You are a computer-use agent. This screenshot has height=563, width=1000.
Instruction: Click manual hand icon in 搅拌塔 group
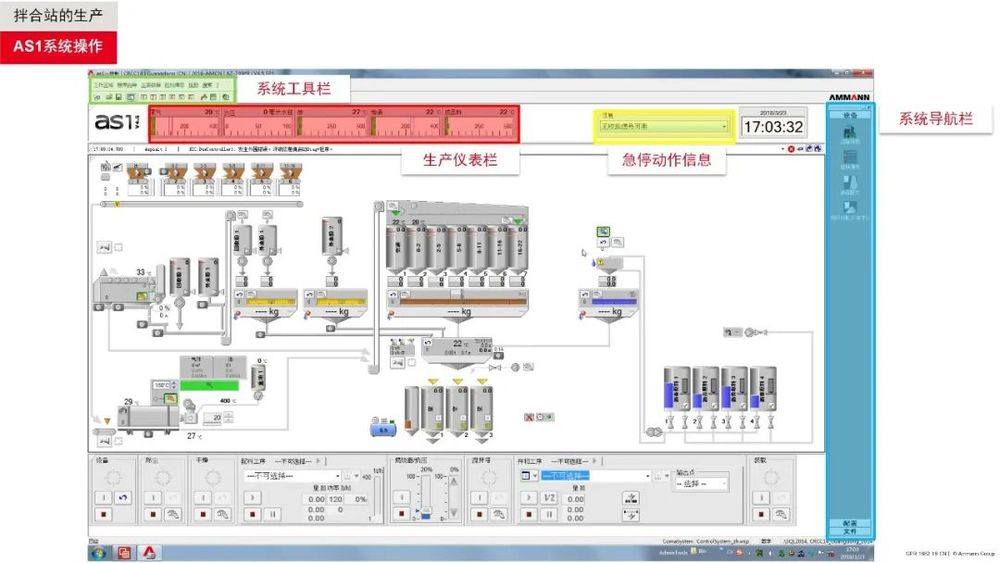[x=499, y=514]
